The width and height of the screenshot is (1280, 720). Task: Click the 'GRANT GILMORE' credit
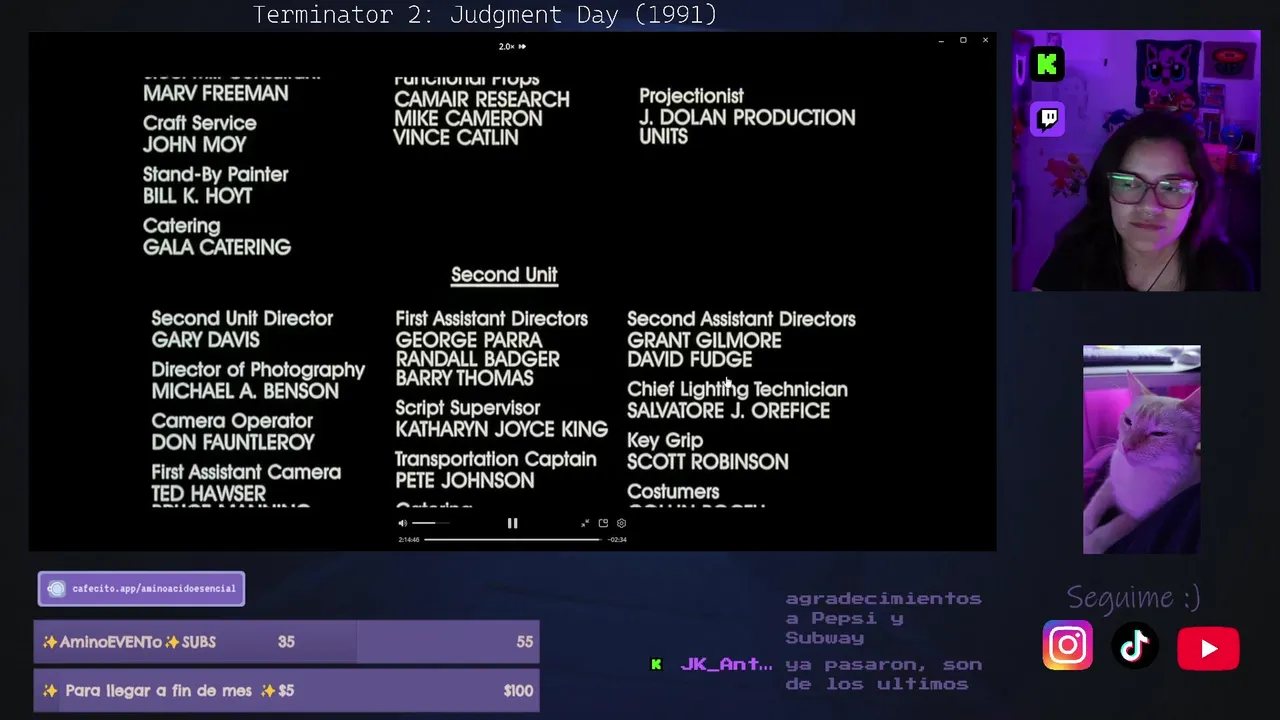[704, 340]
